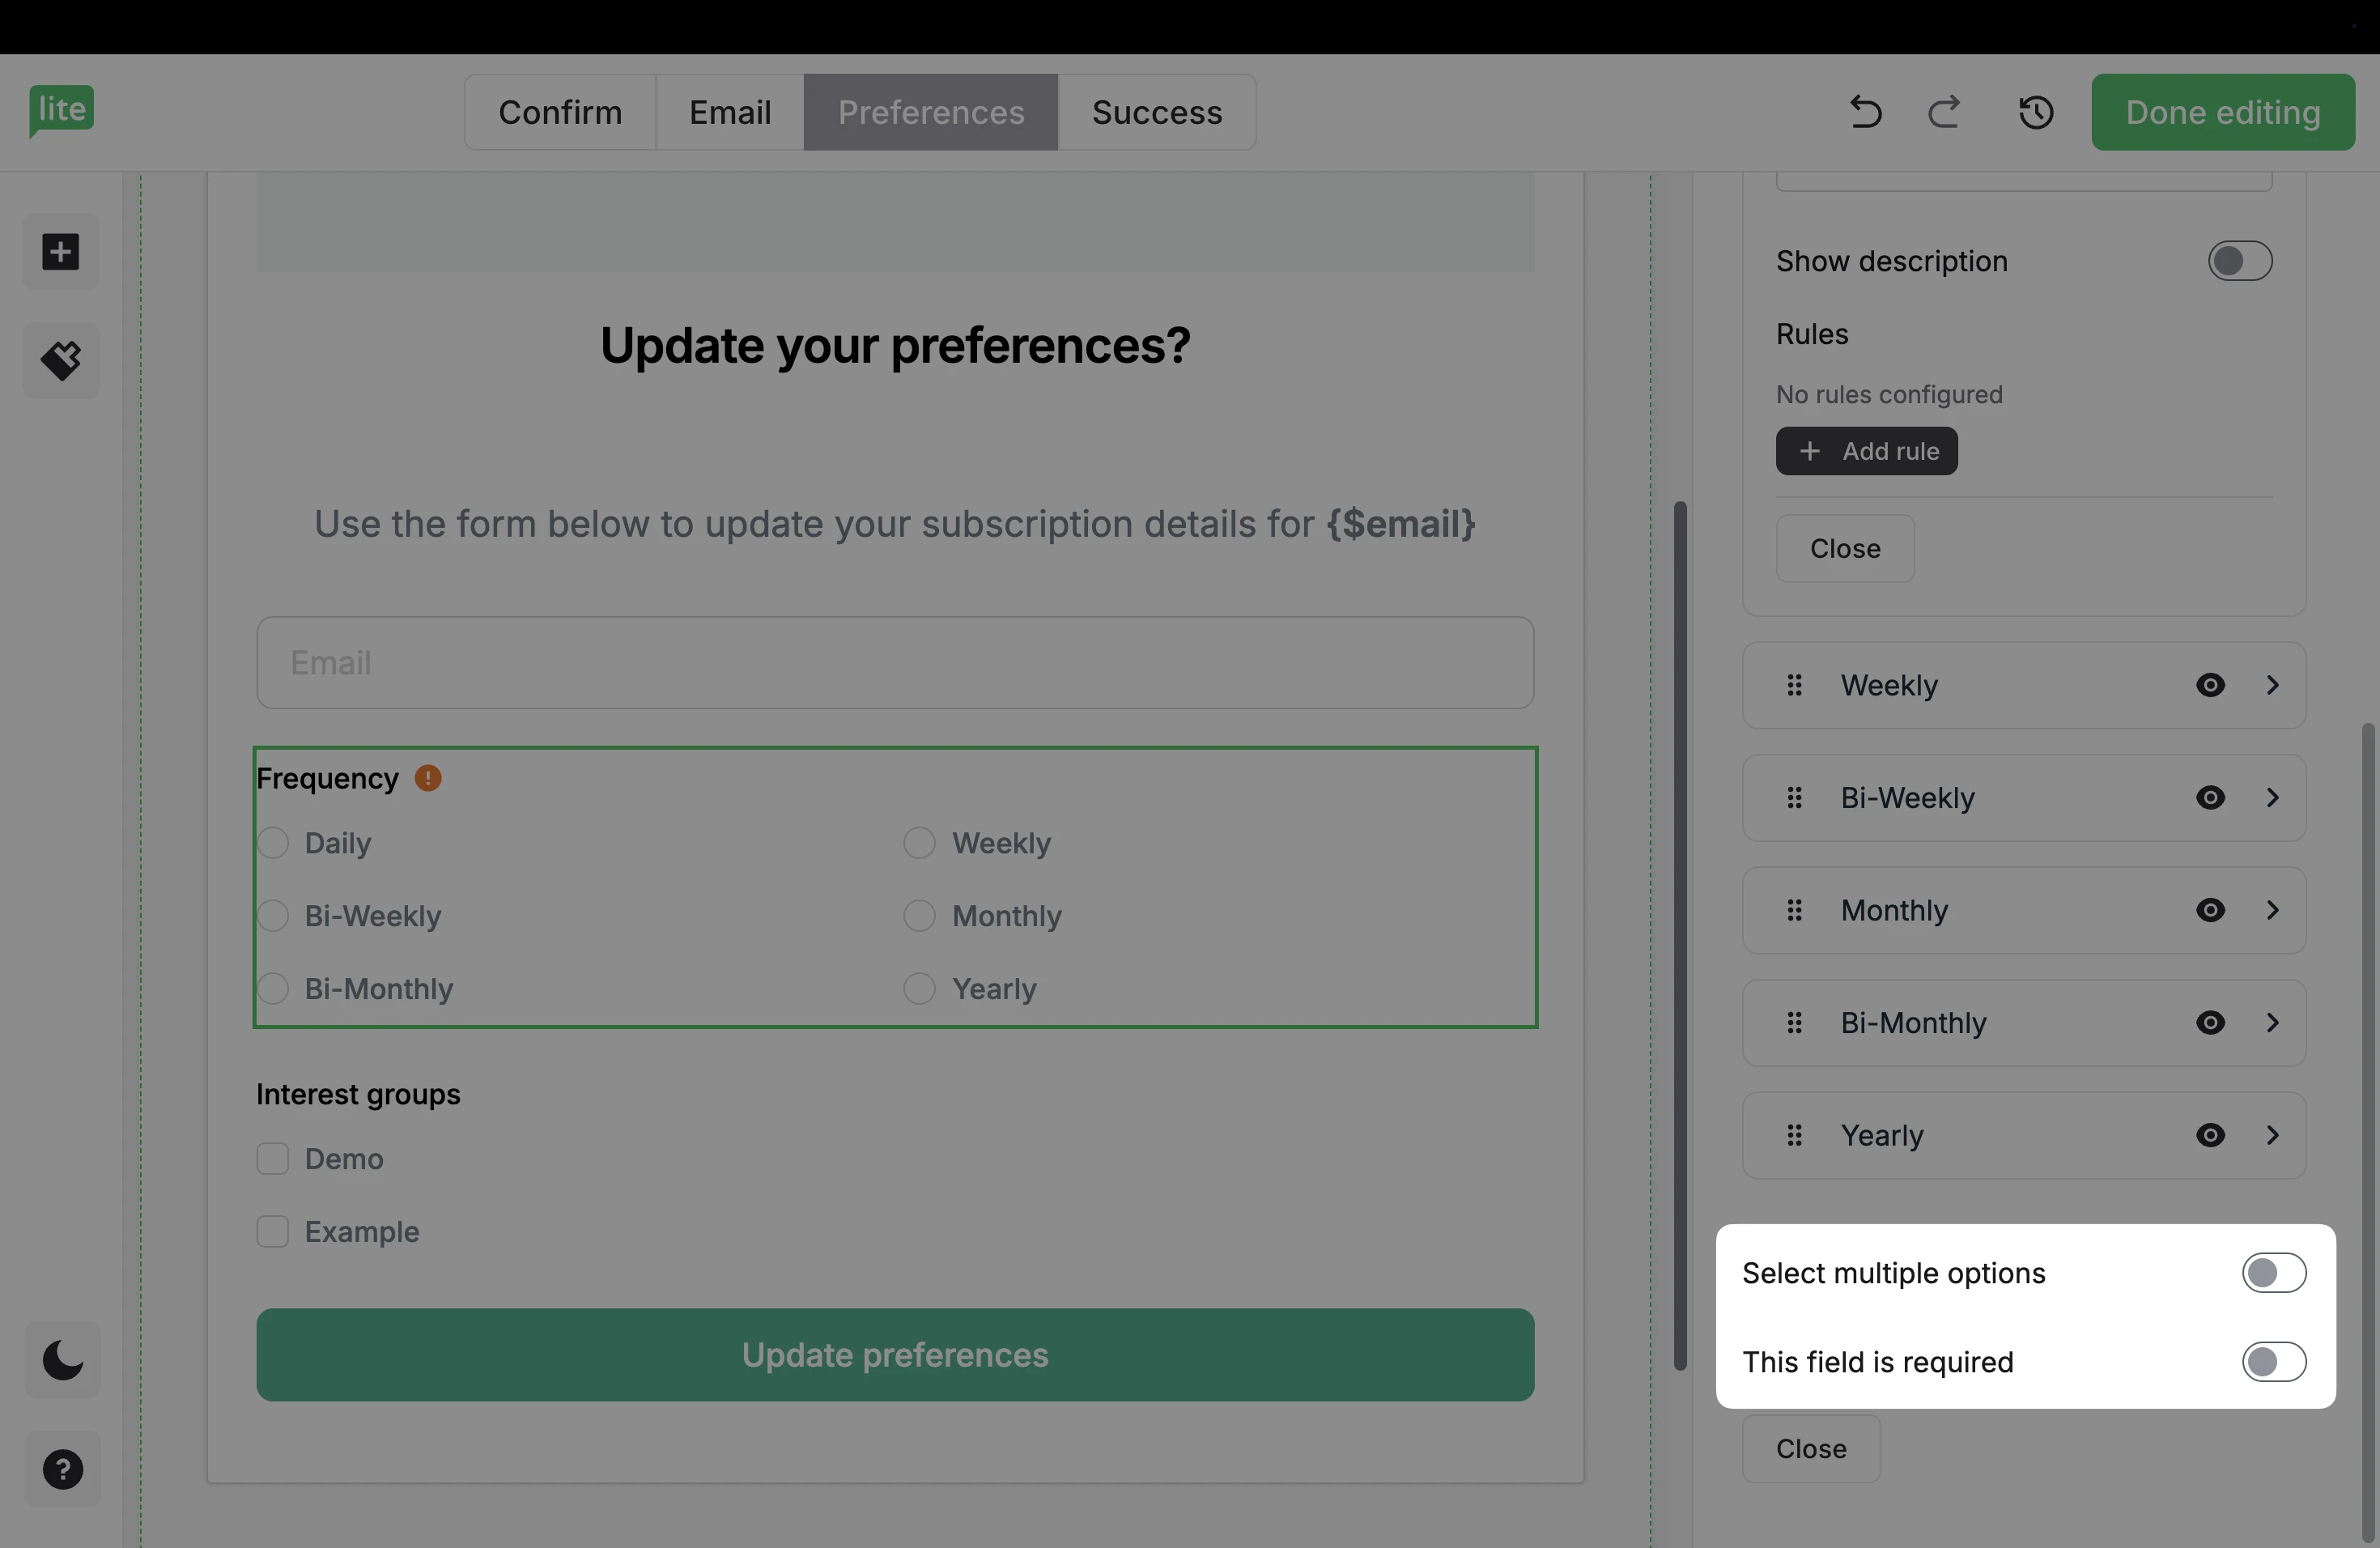Viewport: 2380px width, 1548px height.
Task: Switch to the Confirm tab
Action: (560, 112)
